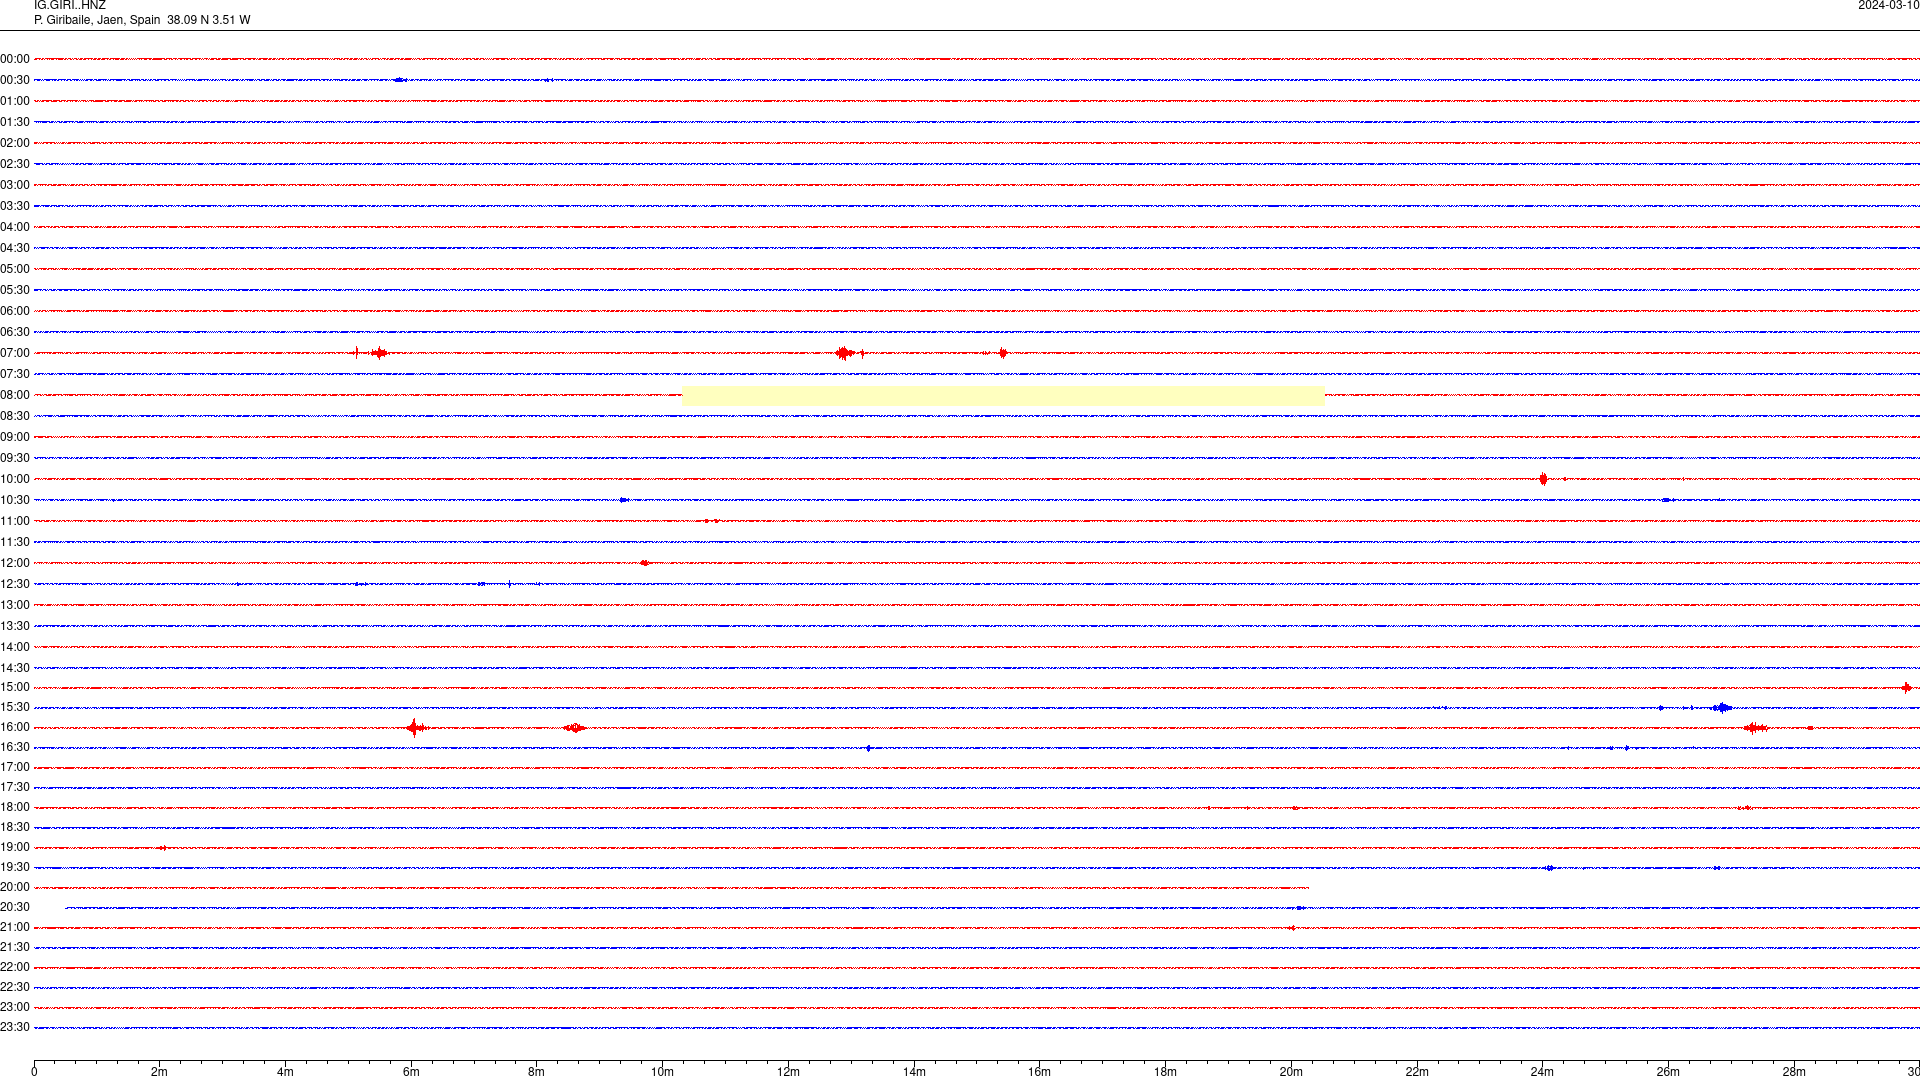Click the 2m axis tick label
1920x1080 pixels.
(x=160, y=1072)
